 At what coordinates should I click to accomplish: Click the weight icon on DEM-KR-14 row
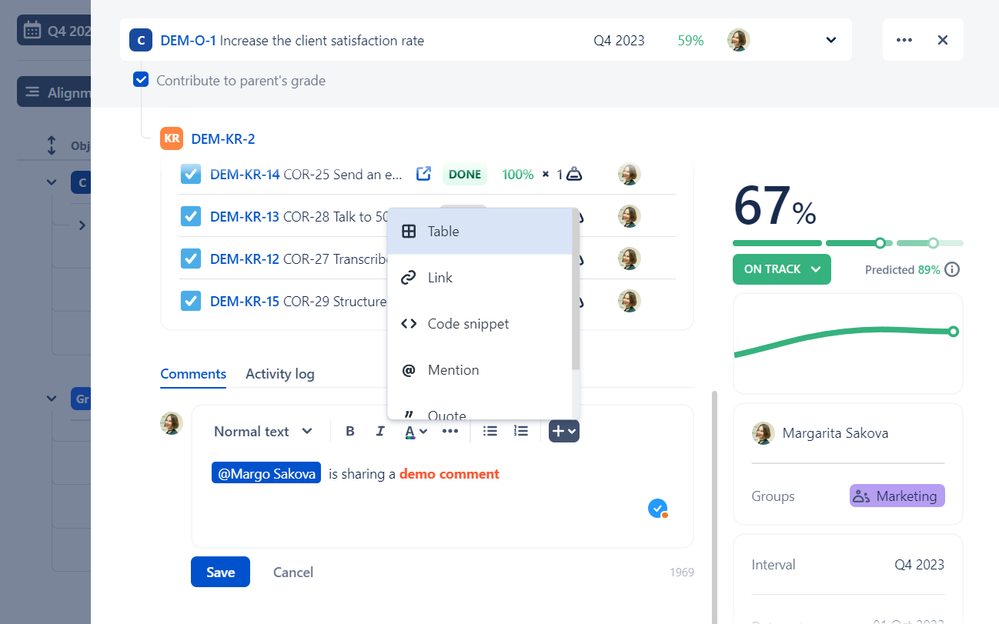(574, 174)
